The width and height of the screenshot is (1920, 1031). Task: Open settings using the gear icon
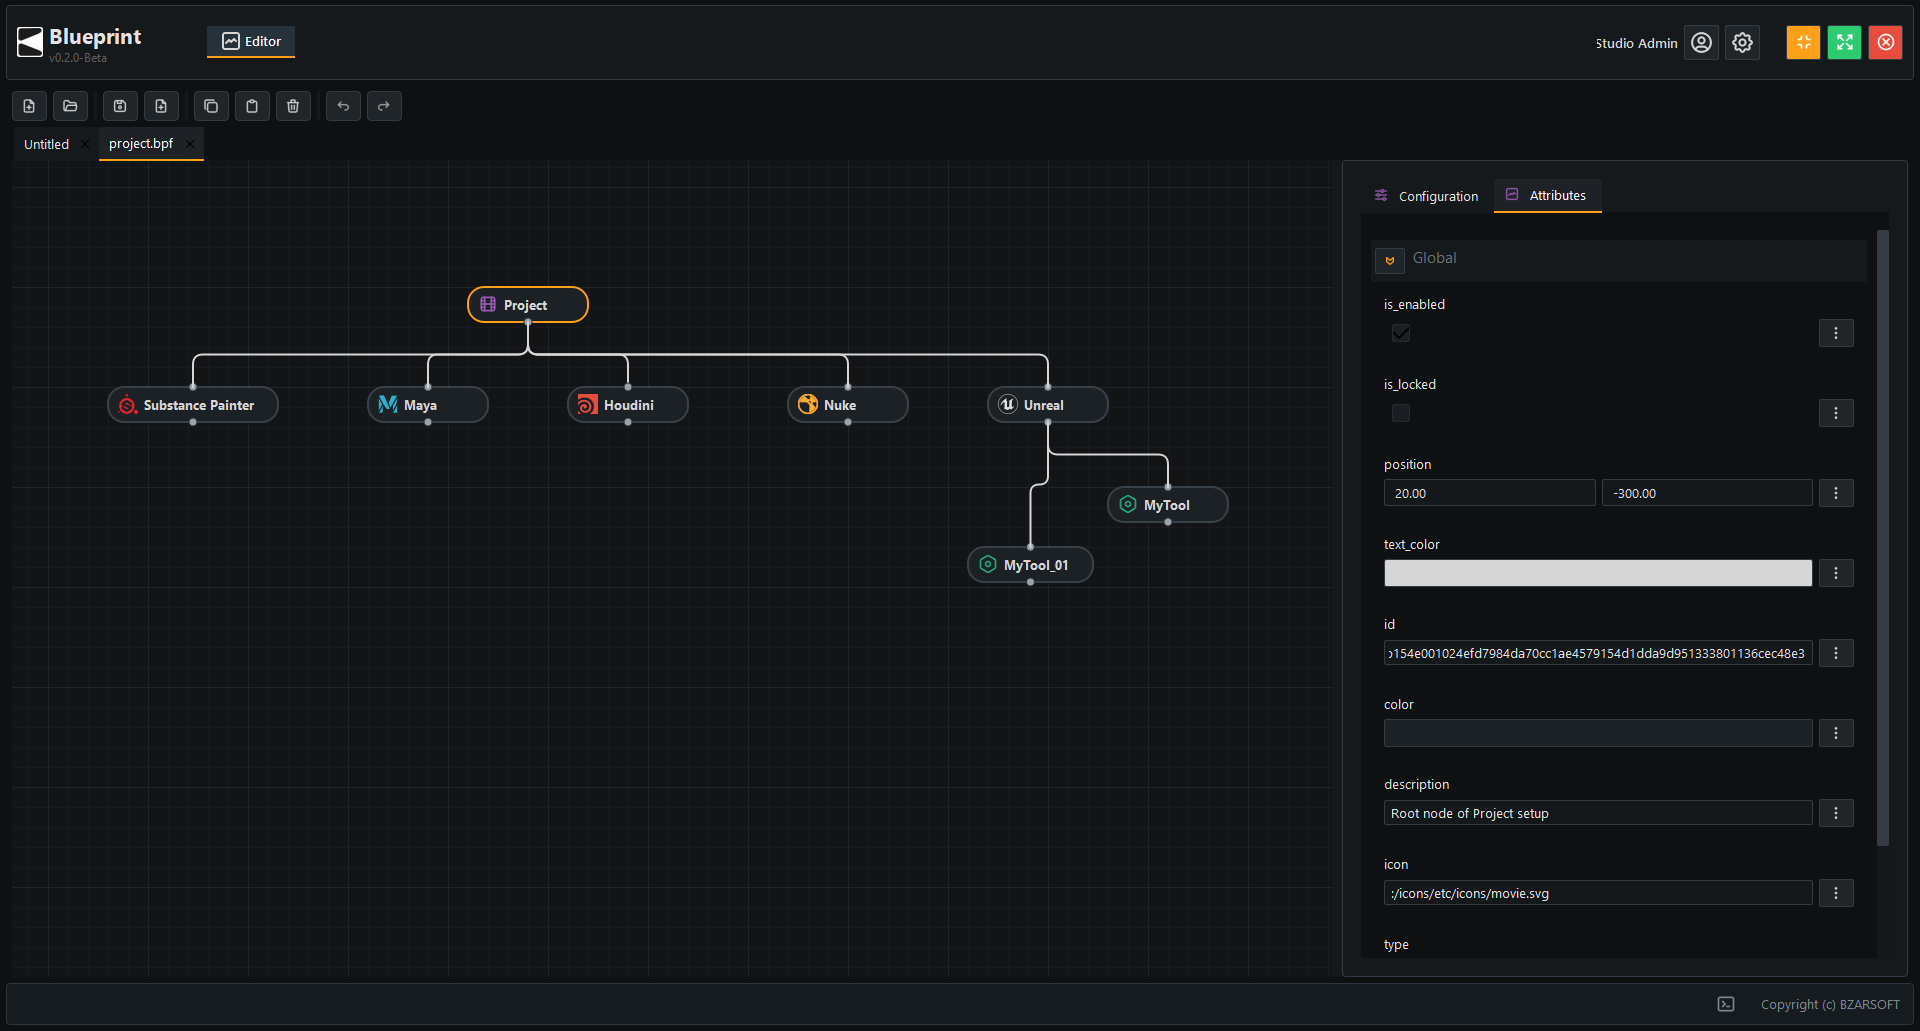click(x=1742, y=43)
